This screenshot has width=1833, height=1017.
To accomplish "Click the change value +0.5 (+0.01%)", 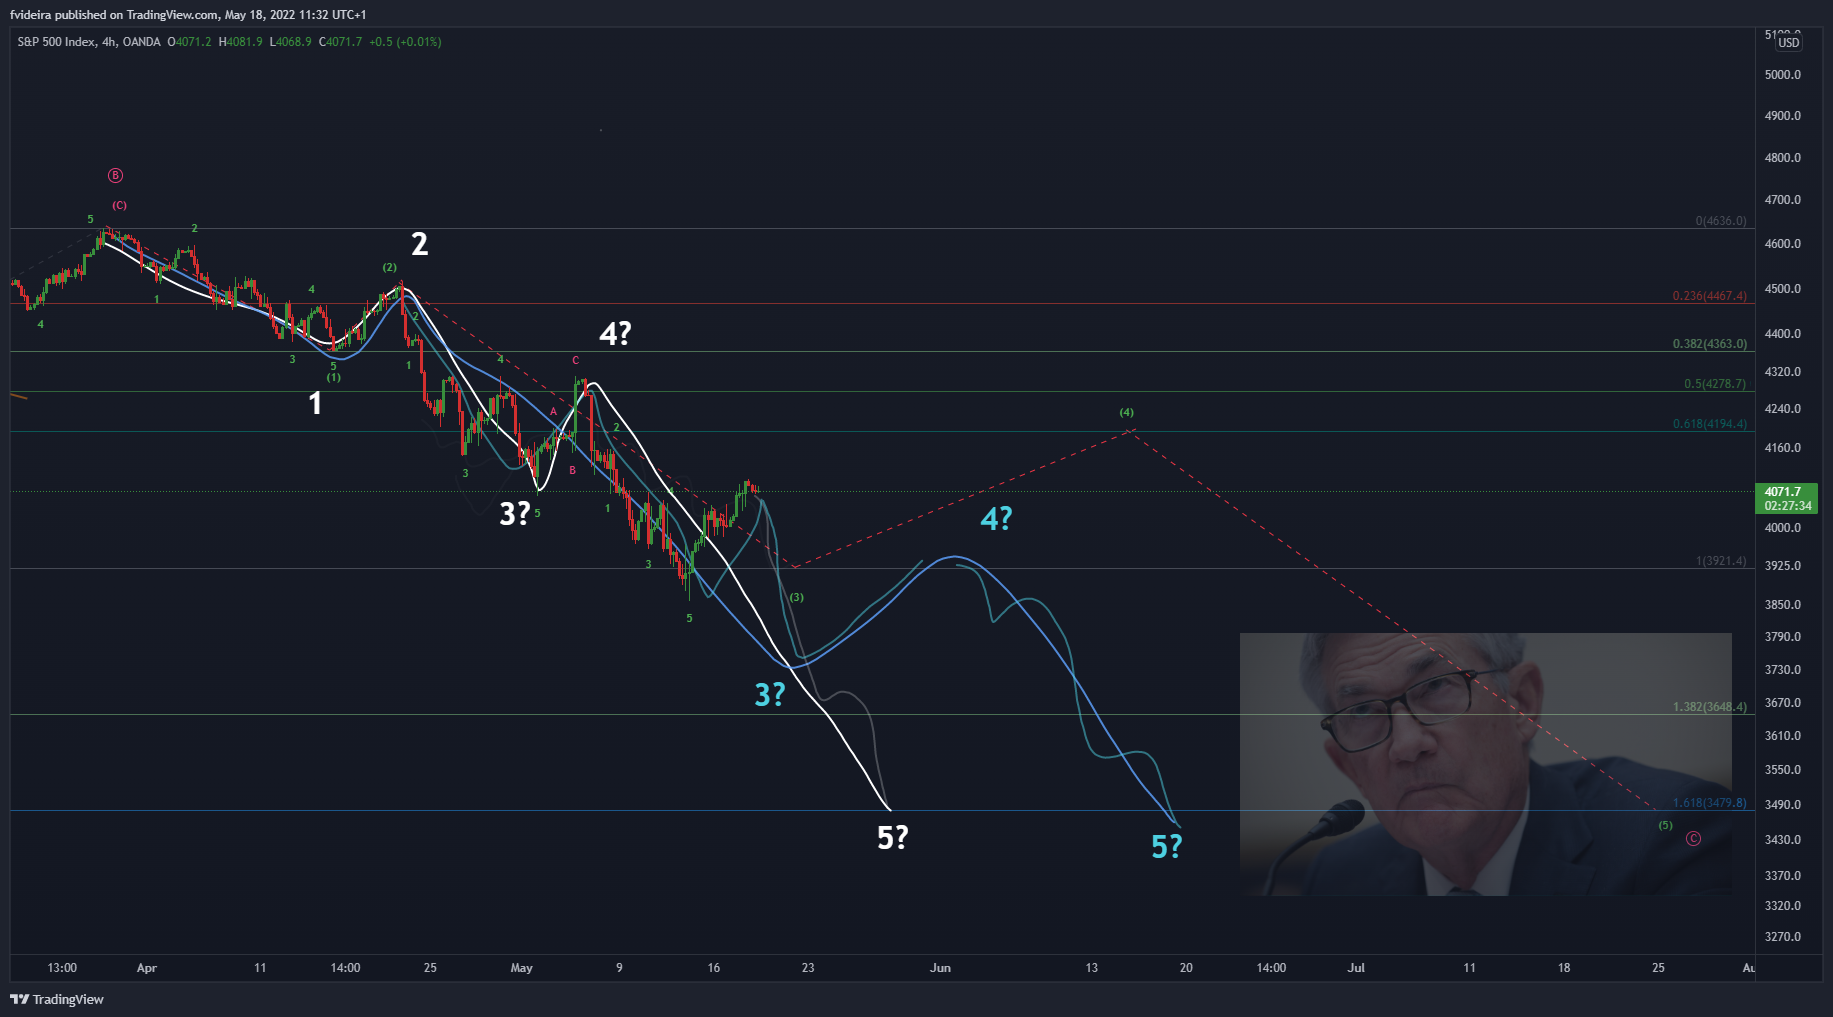I will point(405,42).
